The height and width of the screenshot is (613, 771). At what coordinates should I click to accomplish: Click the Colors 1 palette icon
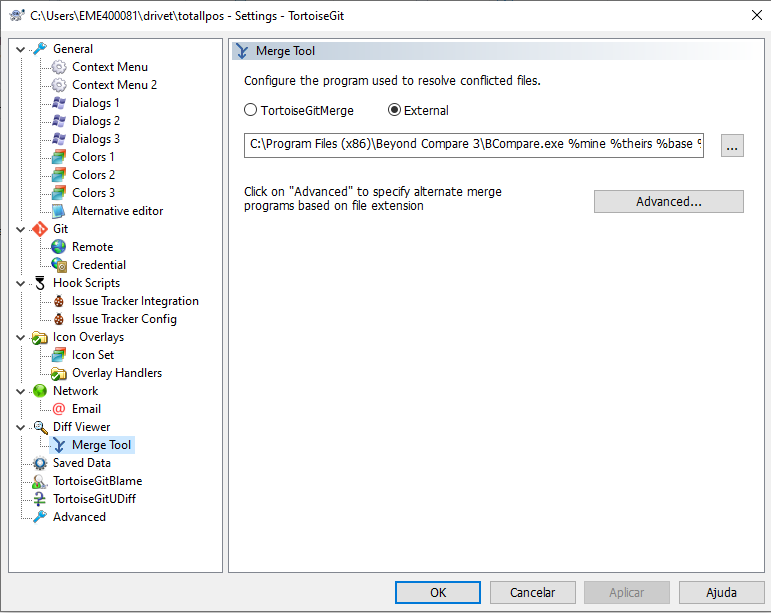(x=59, y=157)
